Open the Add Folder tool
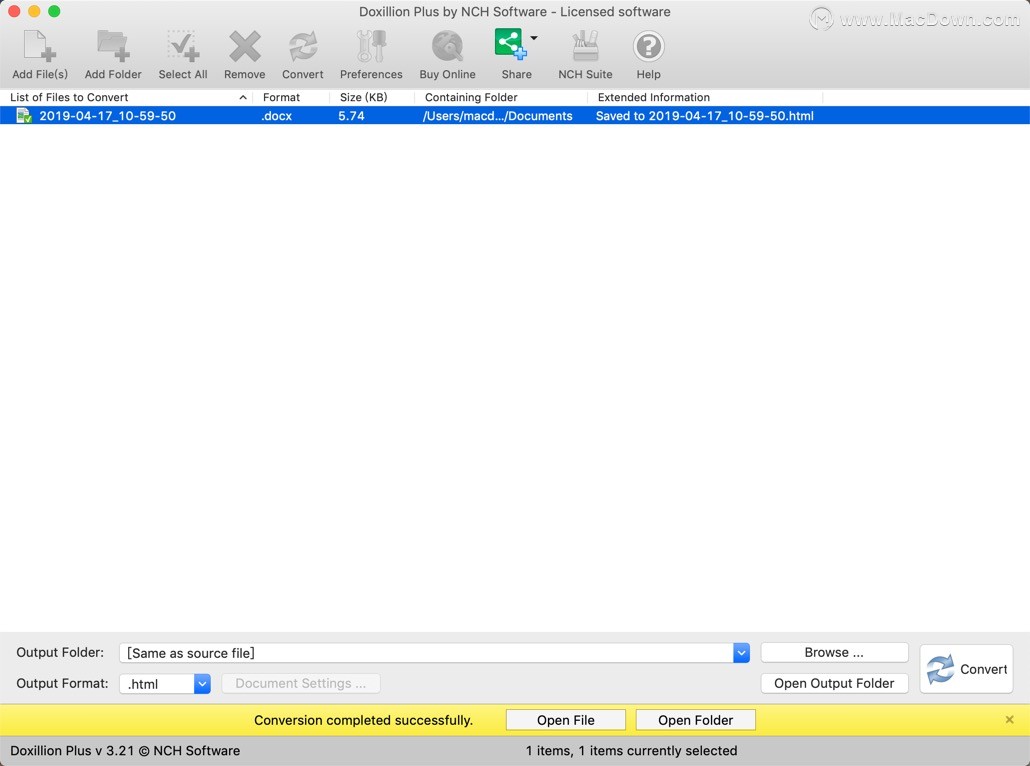The height and width of the screenshot is (766, 1030). click(x=113, y=47)
